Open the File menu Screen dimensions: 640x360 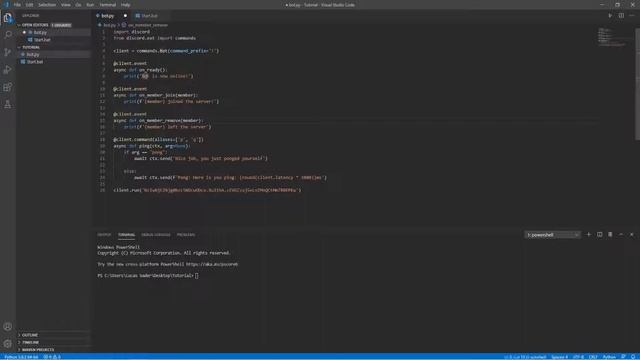coord(17,5)
